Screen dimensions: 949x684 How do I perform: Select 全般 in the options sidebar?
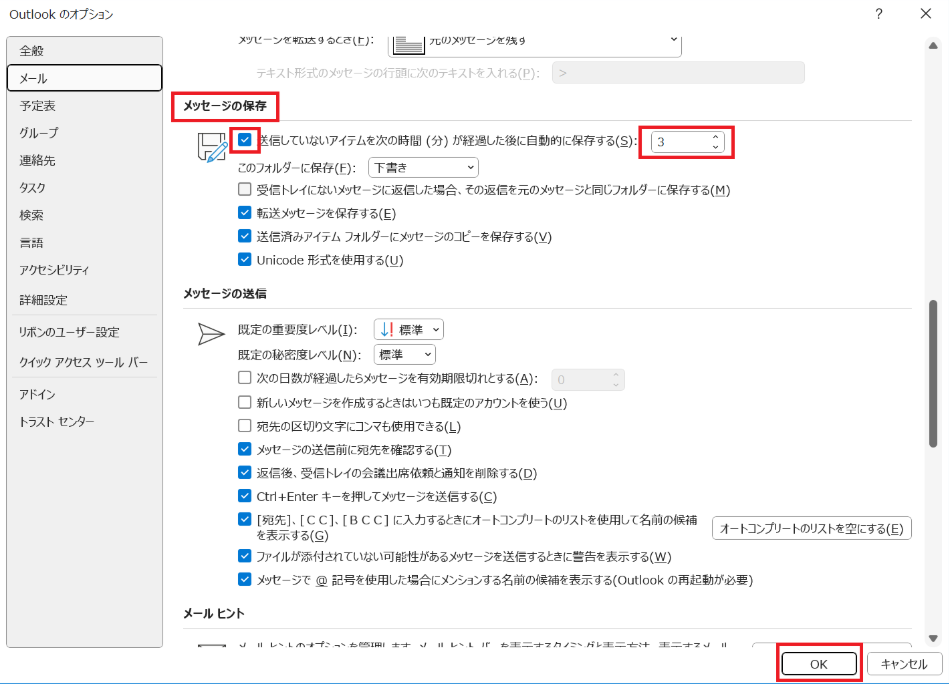point(84,51)
